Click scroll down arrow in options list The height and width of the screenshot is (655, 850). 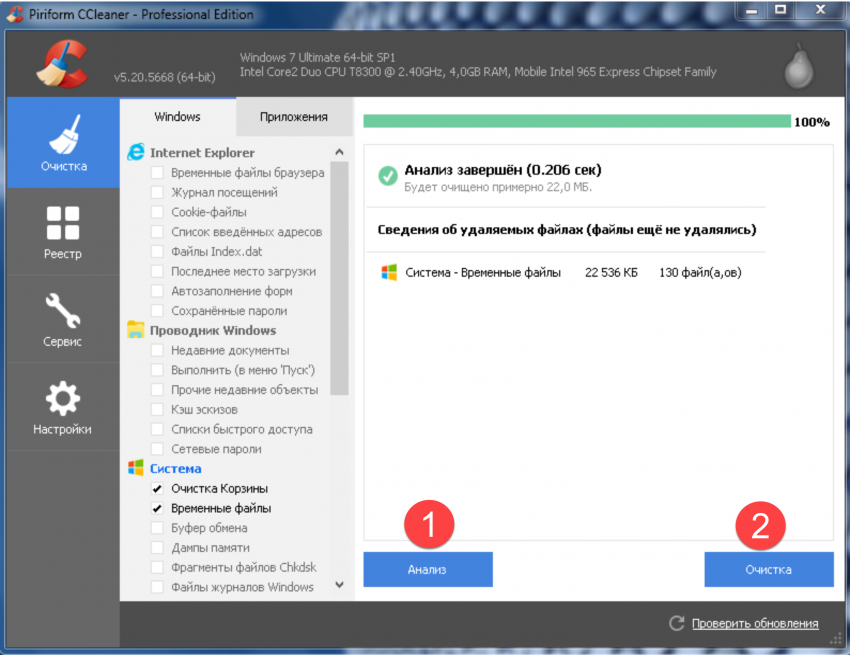pyautogui.click(x=339, y=585)
